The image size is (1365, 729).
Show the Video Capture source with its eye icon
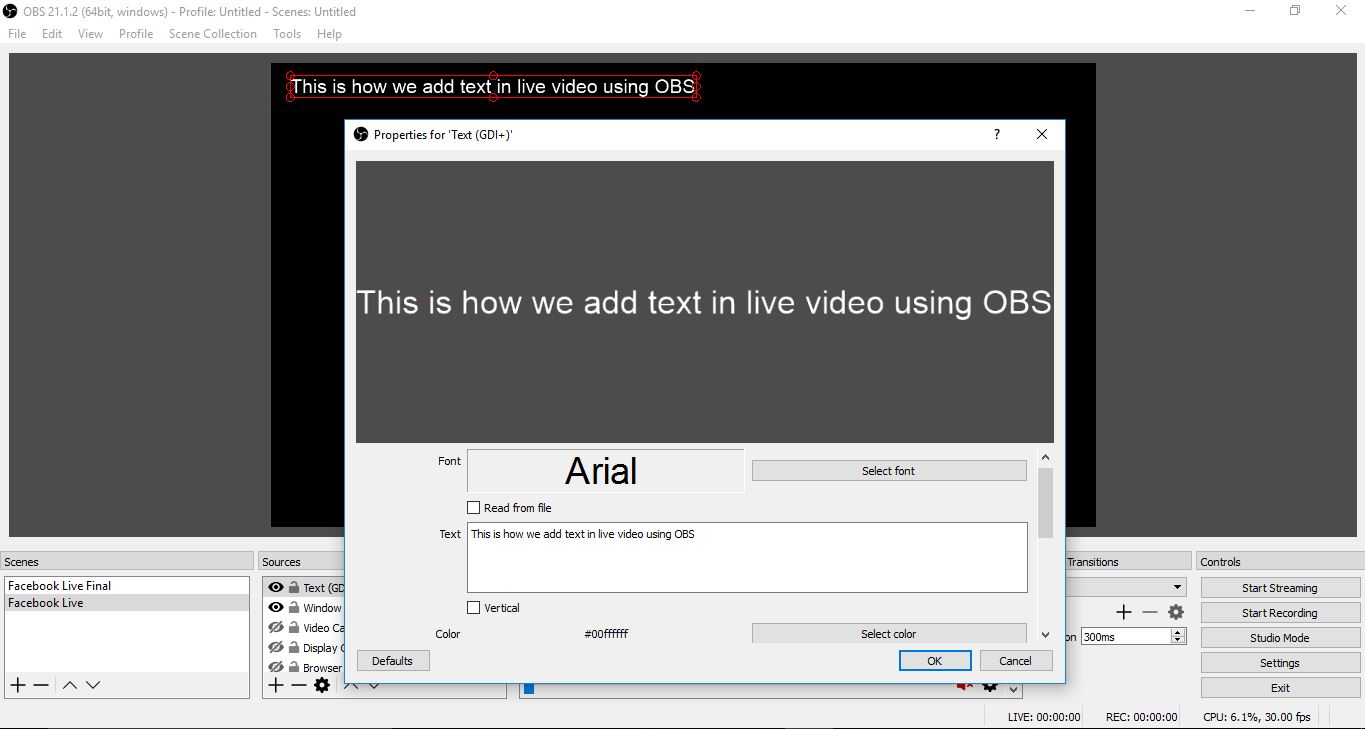(x=276, y=627)
